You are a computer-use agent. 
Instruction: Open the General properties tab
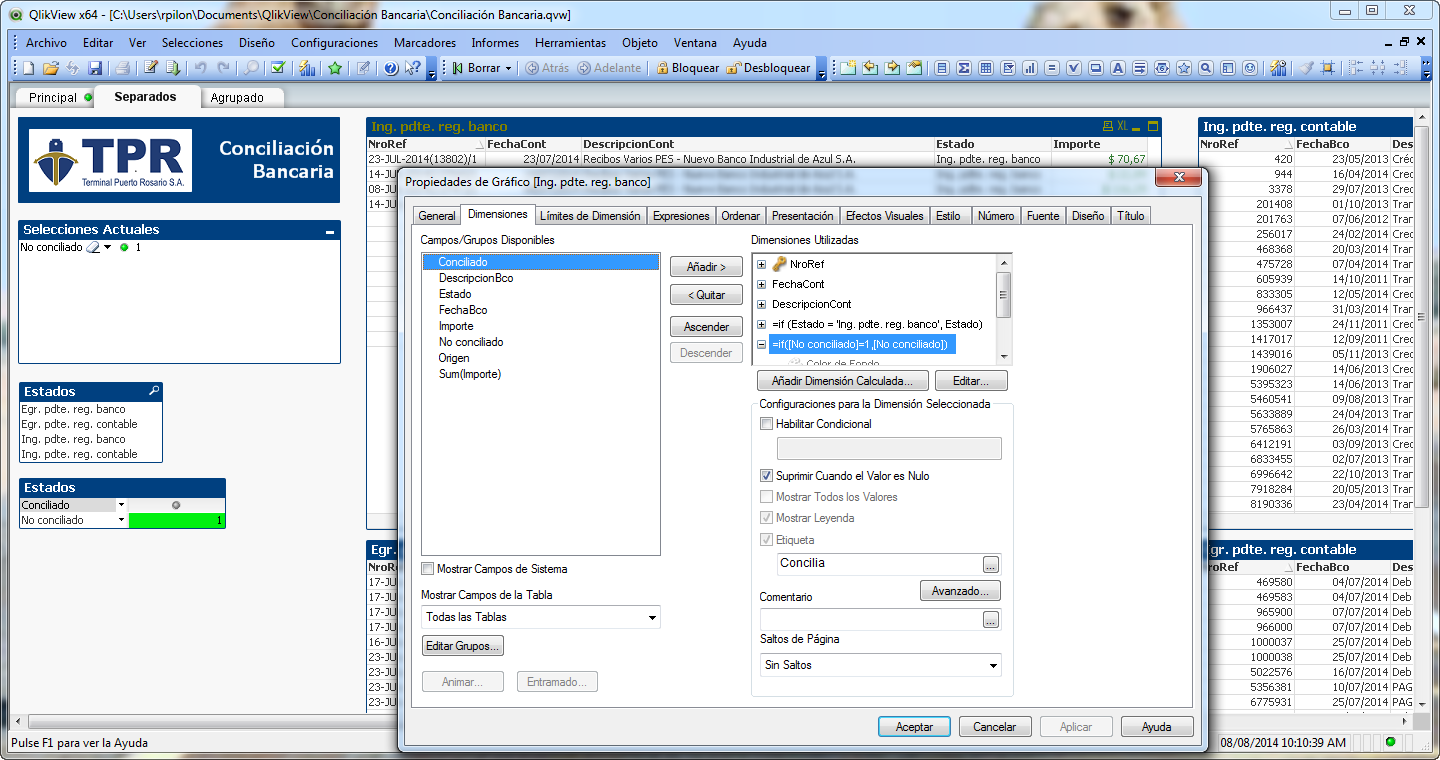point(437,216)
